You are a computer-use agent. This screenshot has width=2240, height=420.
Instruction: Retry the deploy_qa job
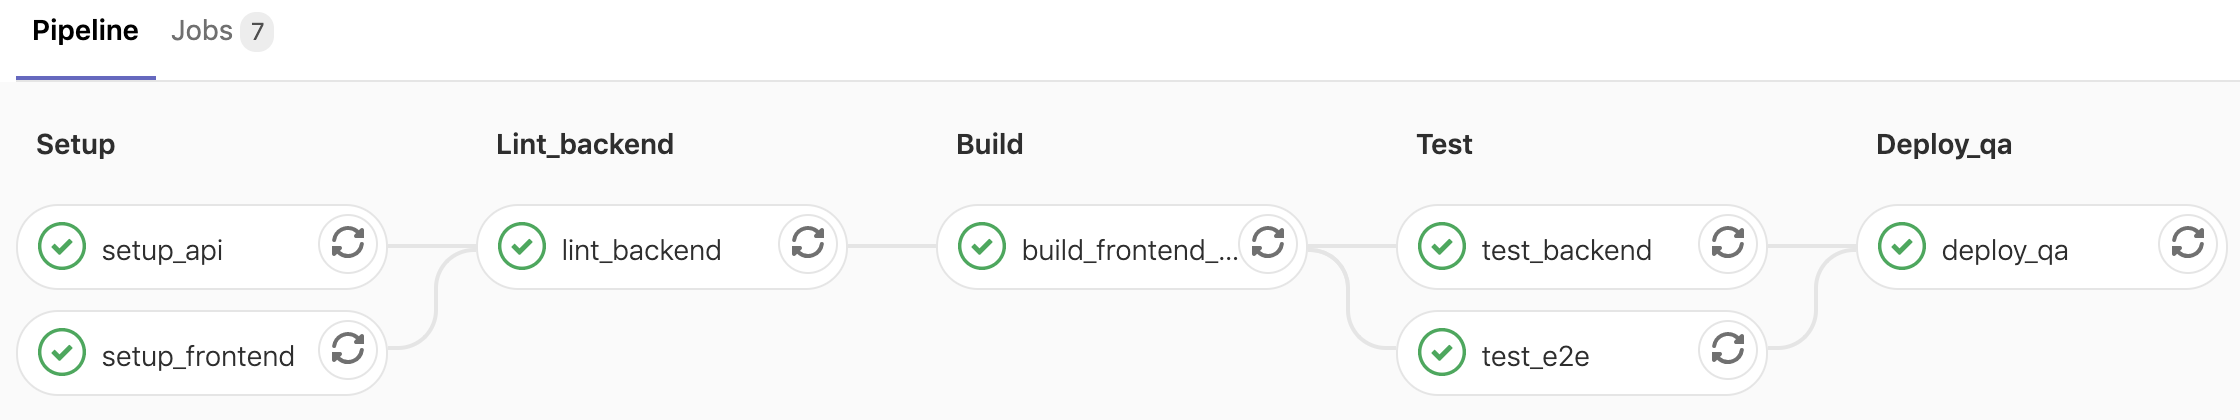(x=2188, y=243)
